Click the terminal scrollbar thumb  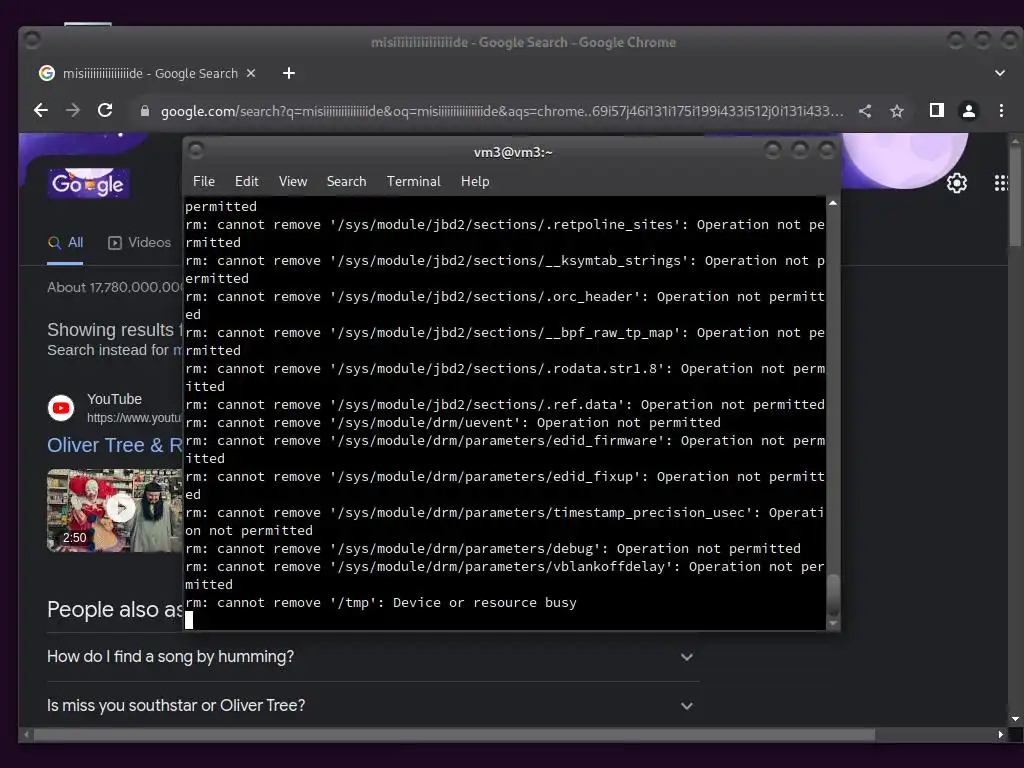(x=833, y=594)
